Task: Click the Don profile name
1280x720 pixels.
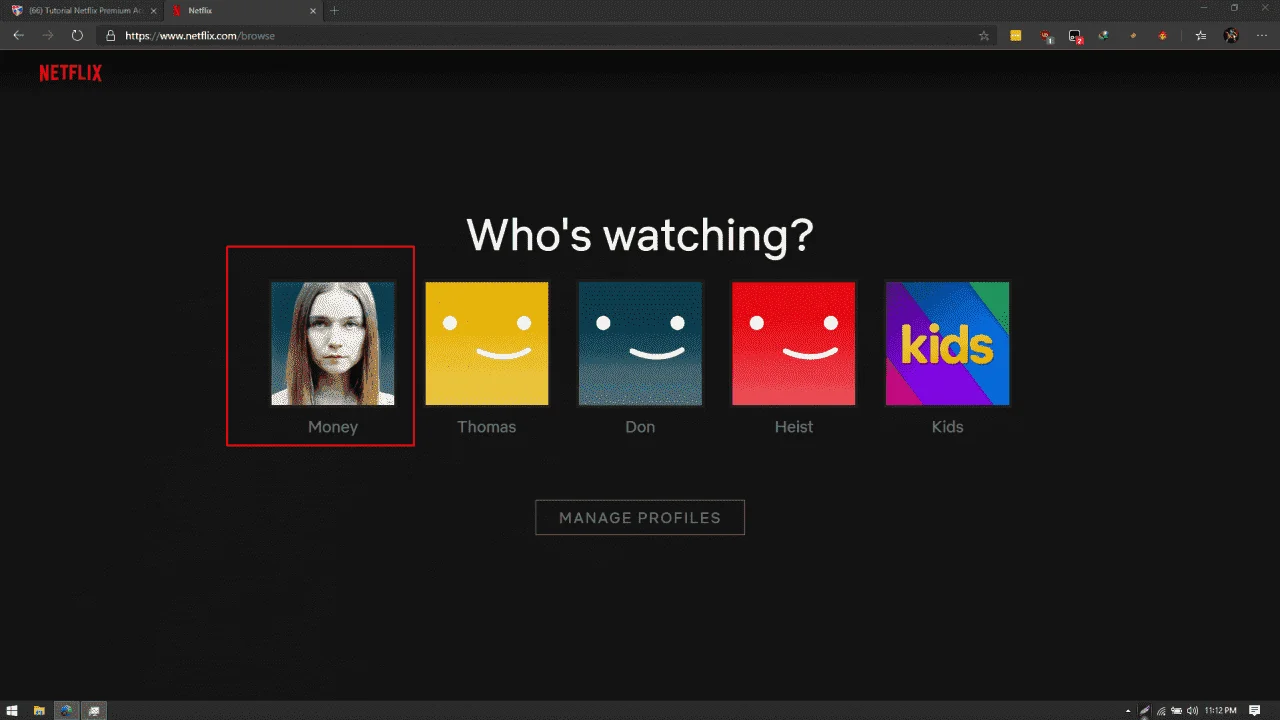Action: pyautogui.click(x=640, y=427)
